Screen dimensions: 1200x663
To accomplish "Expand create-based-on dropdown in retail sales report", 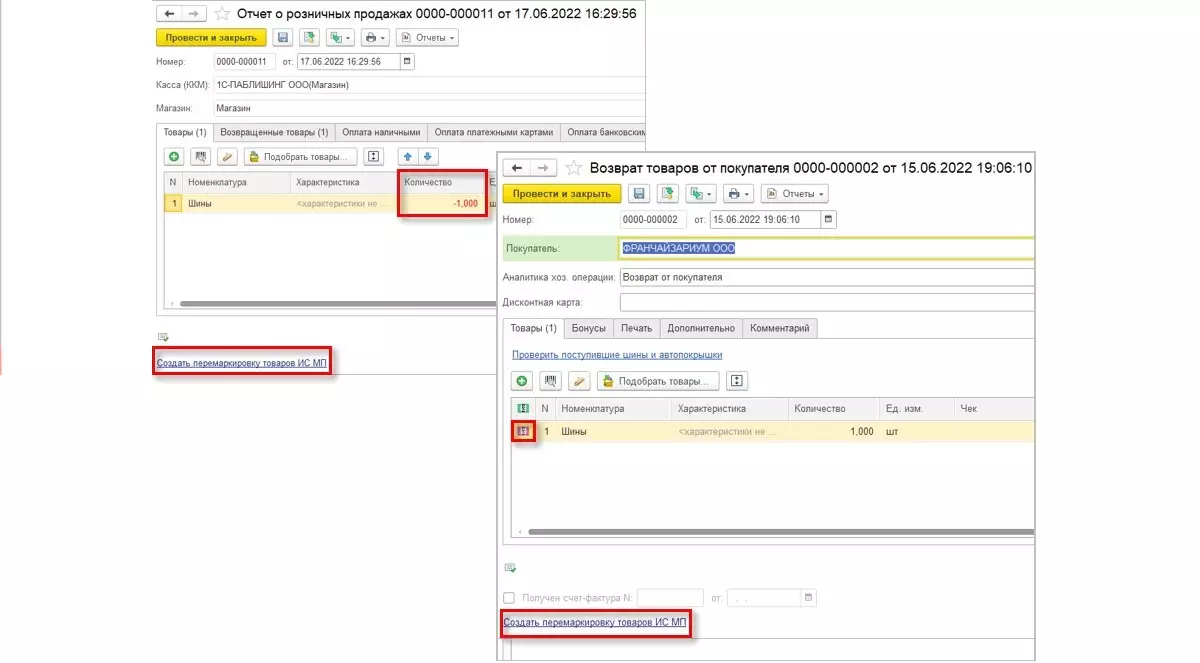I will click(x=341, y=37).
